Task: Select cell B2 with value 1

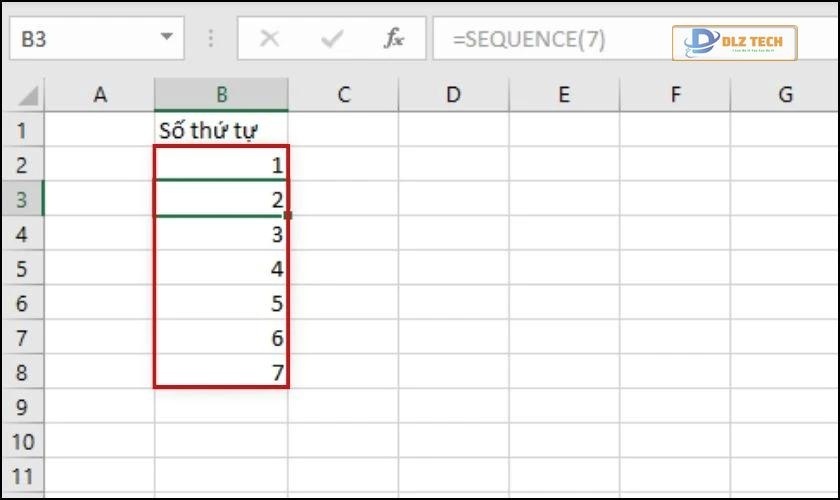Action: (221, 165)
